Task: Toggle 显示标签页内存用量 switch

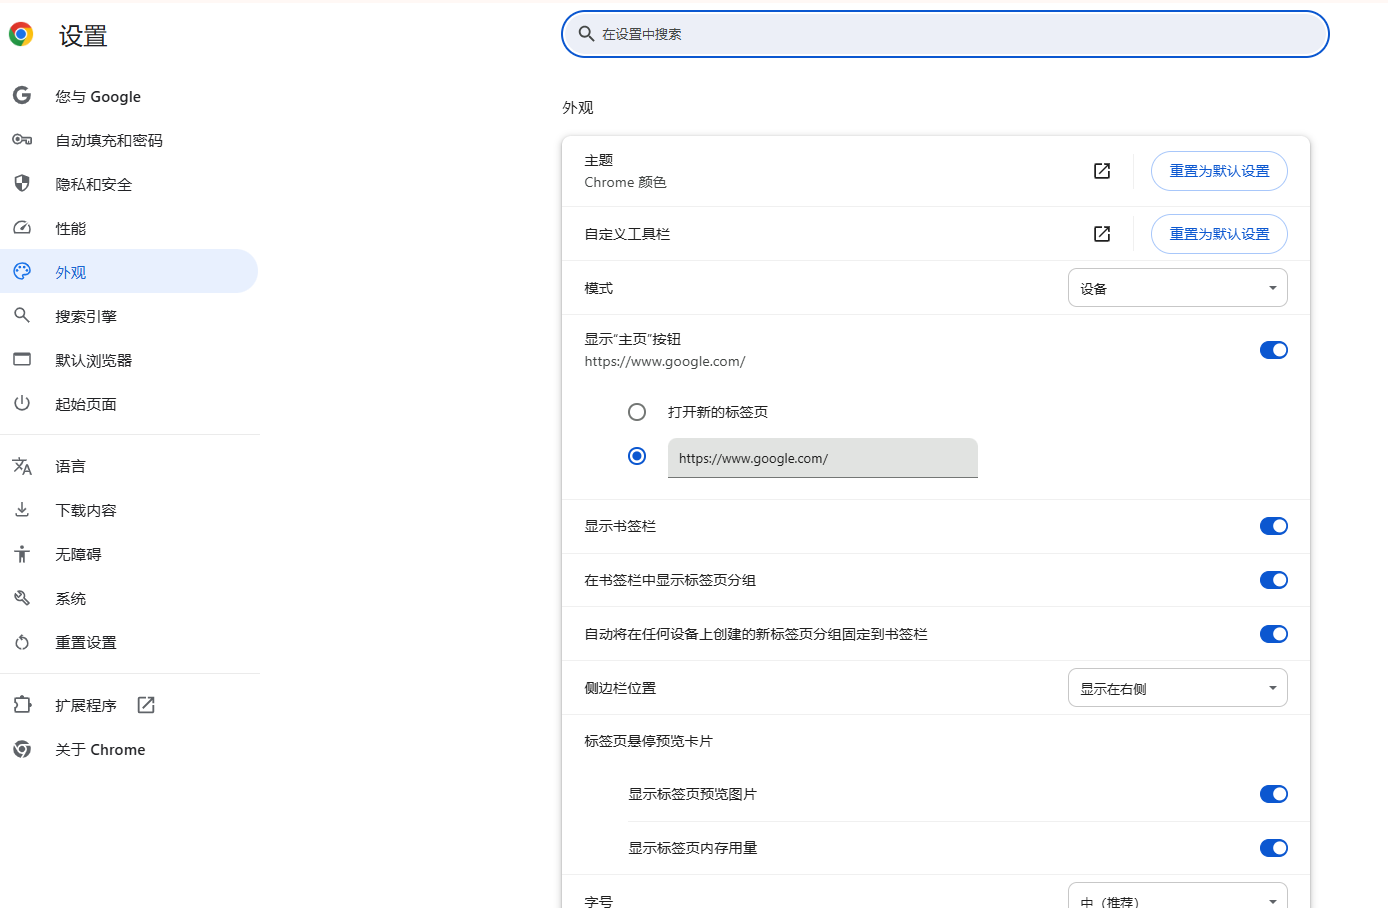Action: (x=1274, y=848)
